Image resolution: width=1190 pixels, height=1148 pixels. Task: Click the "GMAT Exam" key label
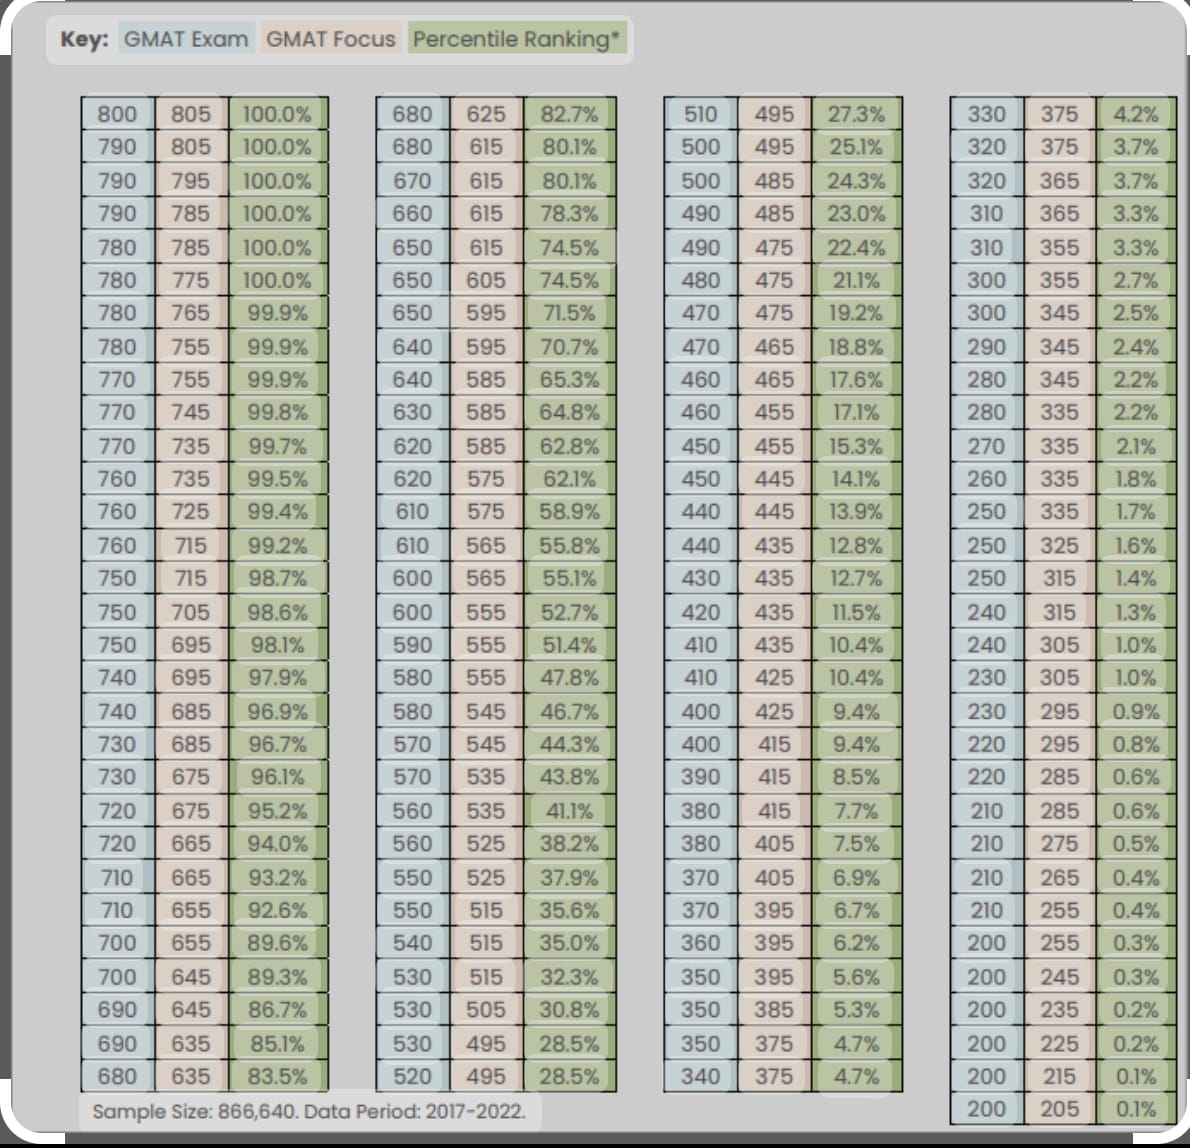[x=186, y=39]
